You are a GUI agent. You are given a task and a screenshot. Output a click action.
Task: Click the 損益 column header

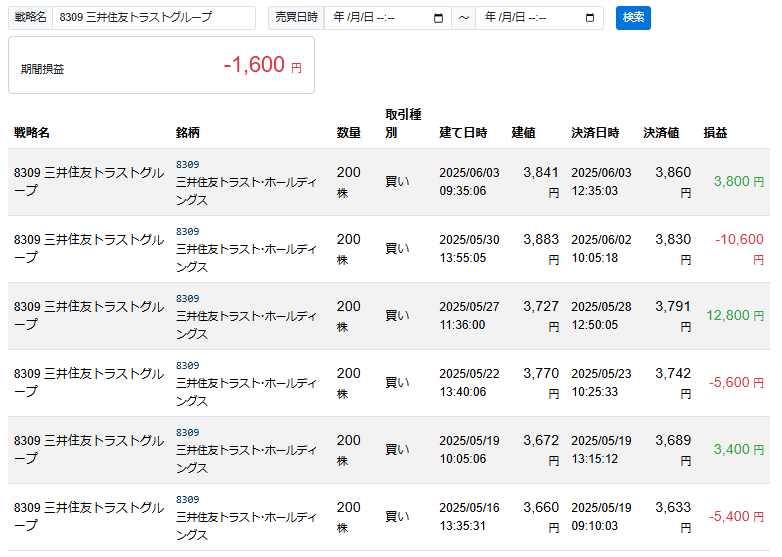[715, 133]
